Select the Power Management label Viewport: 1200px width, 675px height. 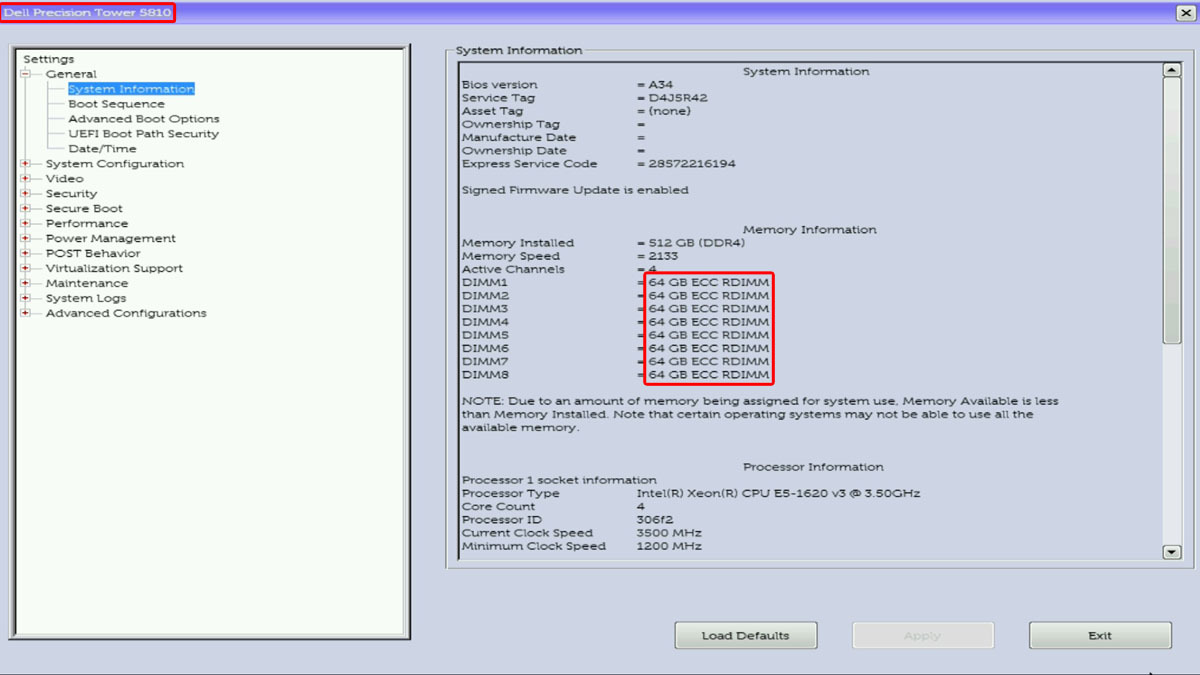coord(111,239)
